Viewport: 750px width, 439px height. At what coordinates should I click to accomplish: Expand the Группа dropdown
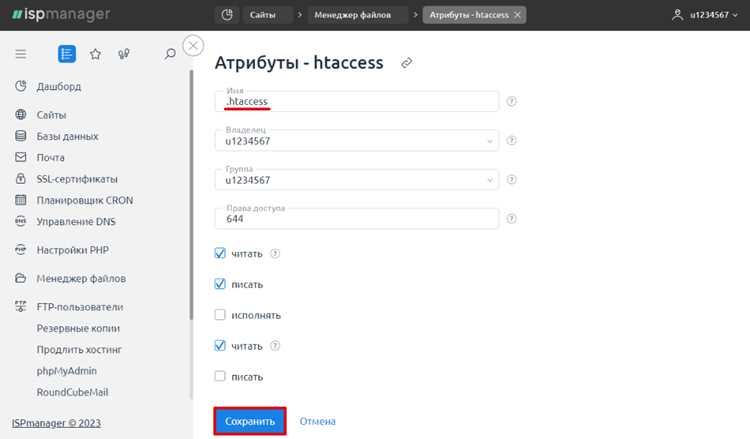click(357, 180)
